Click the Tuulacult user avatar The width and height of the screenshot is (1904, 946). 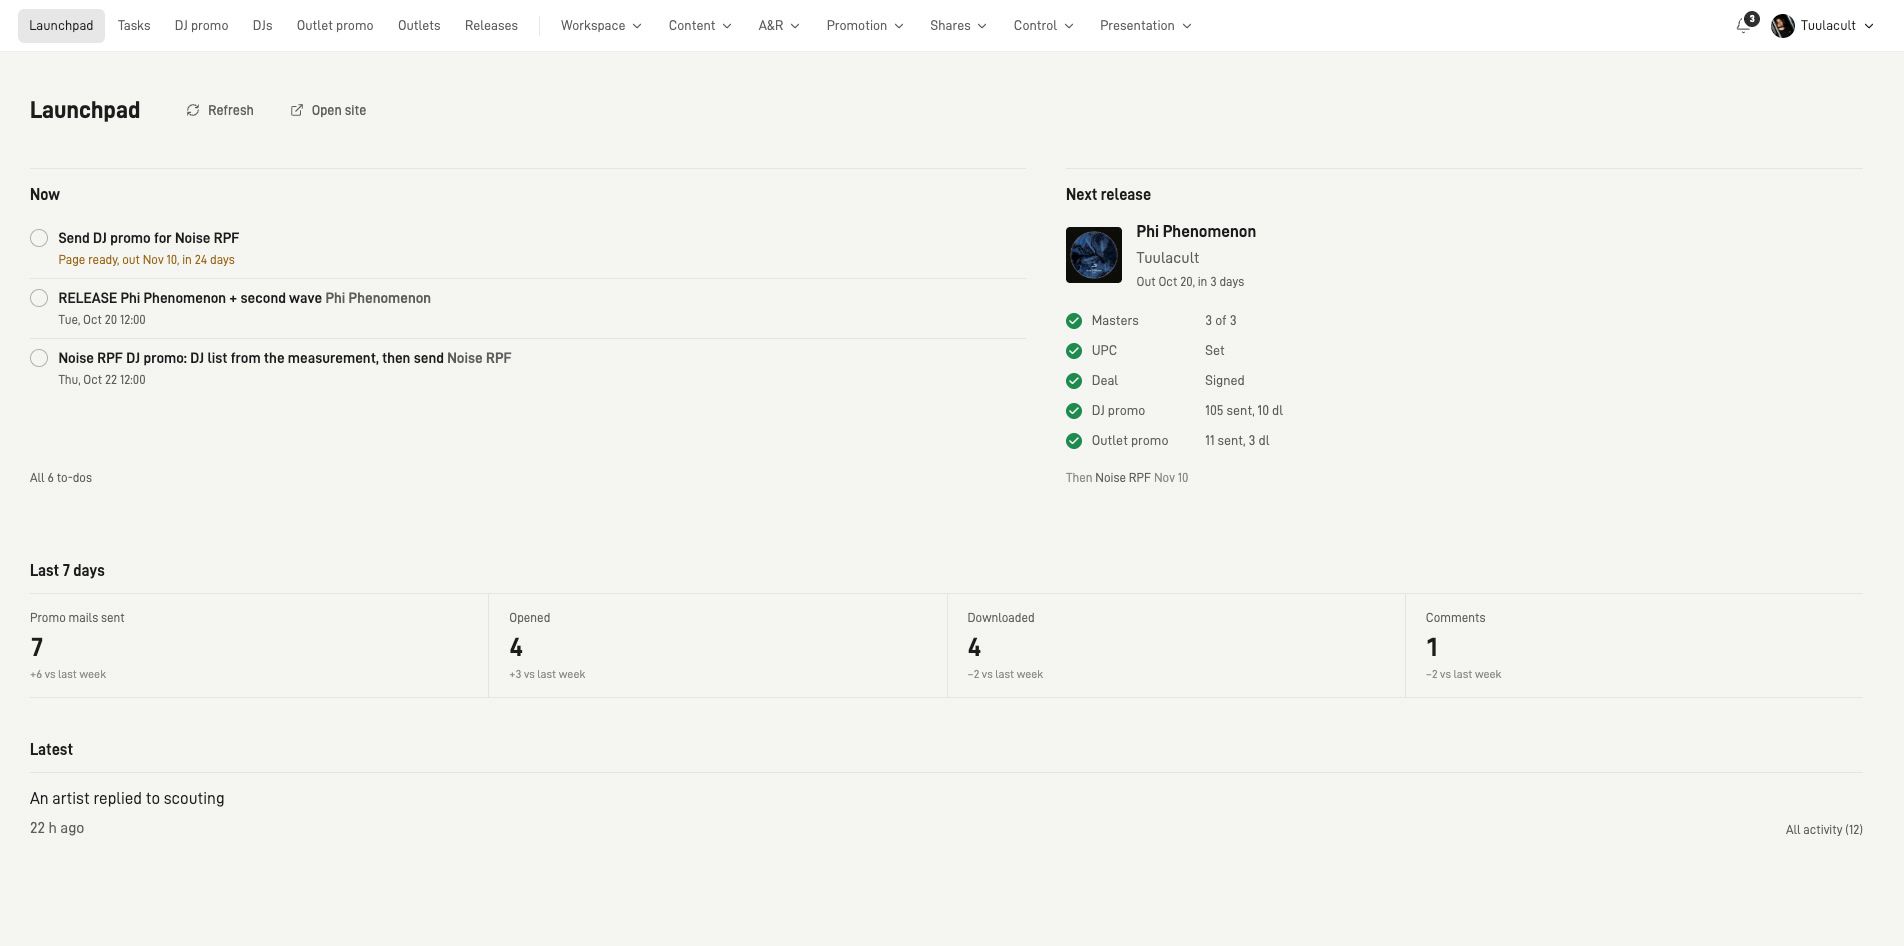1782,26
